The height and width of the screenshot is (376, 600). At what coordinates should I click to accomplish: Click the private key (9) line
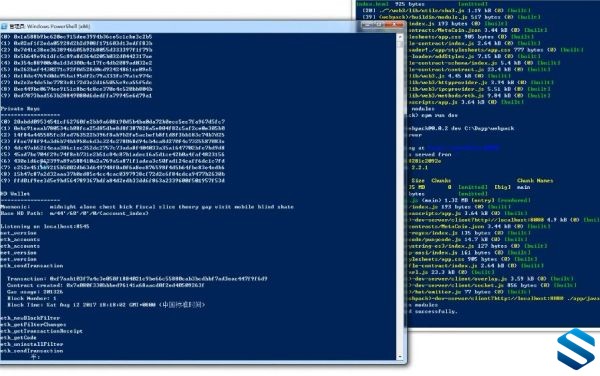(x=112, y=181)
